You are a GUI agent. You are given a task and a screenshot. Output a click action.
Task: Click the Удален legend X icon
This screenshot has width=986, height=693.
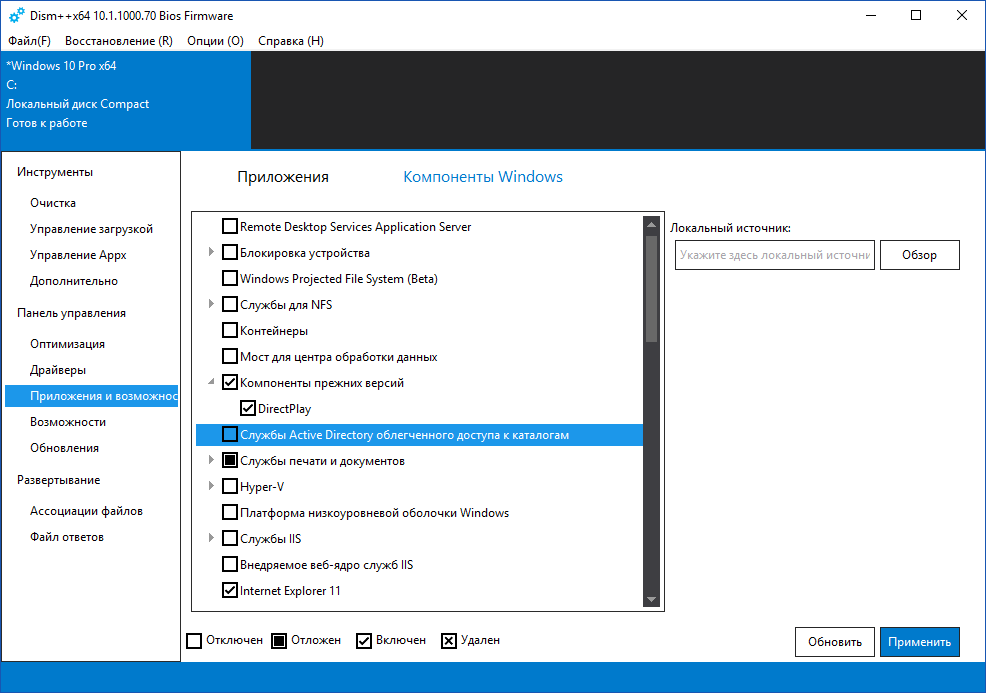point(449,641)
